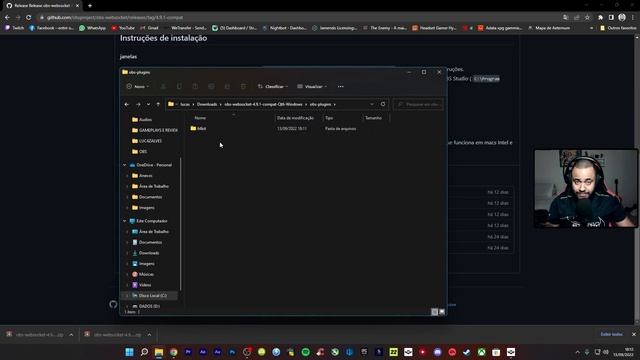Select lucas in the address breadcrumb
This screenshot has width=640, height=360.
[185, 104]
